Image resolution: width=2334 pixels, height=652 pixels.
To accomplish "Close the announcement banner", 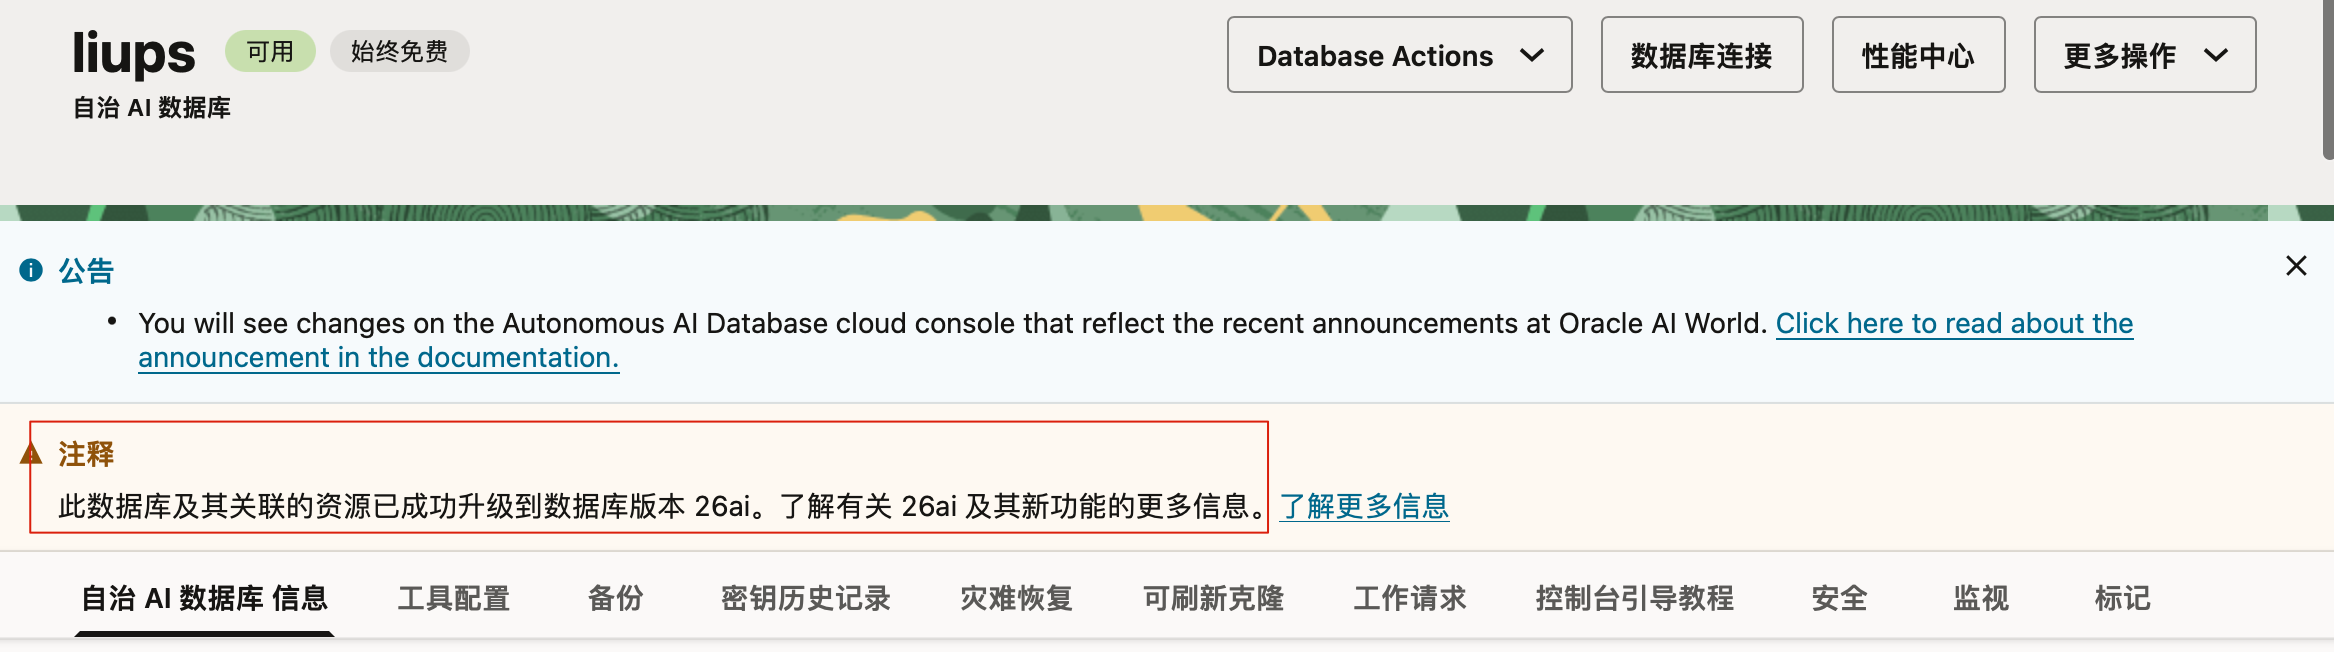I will click(x=2296, y=266).
